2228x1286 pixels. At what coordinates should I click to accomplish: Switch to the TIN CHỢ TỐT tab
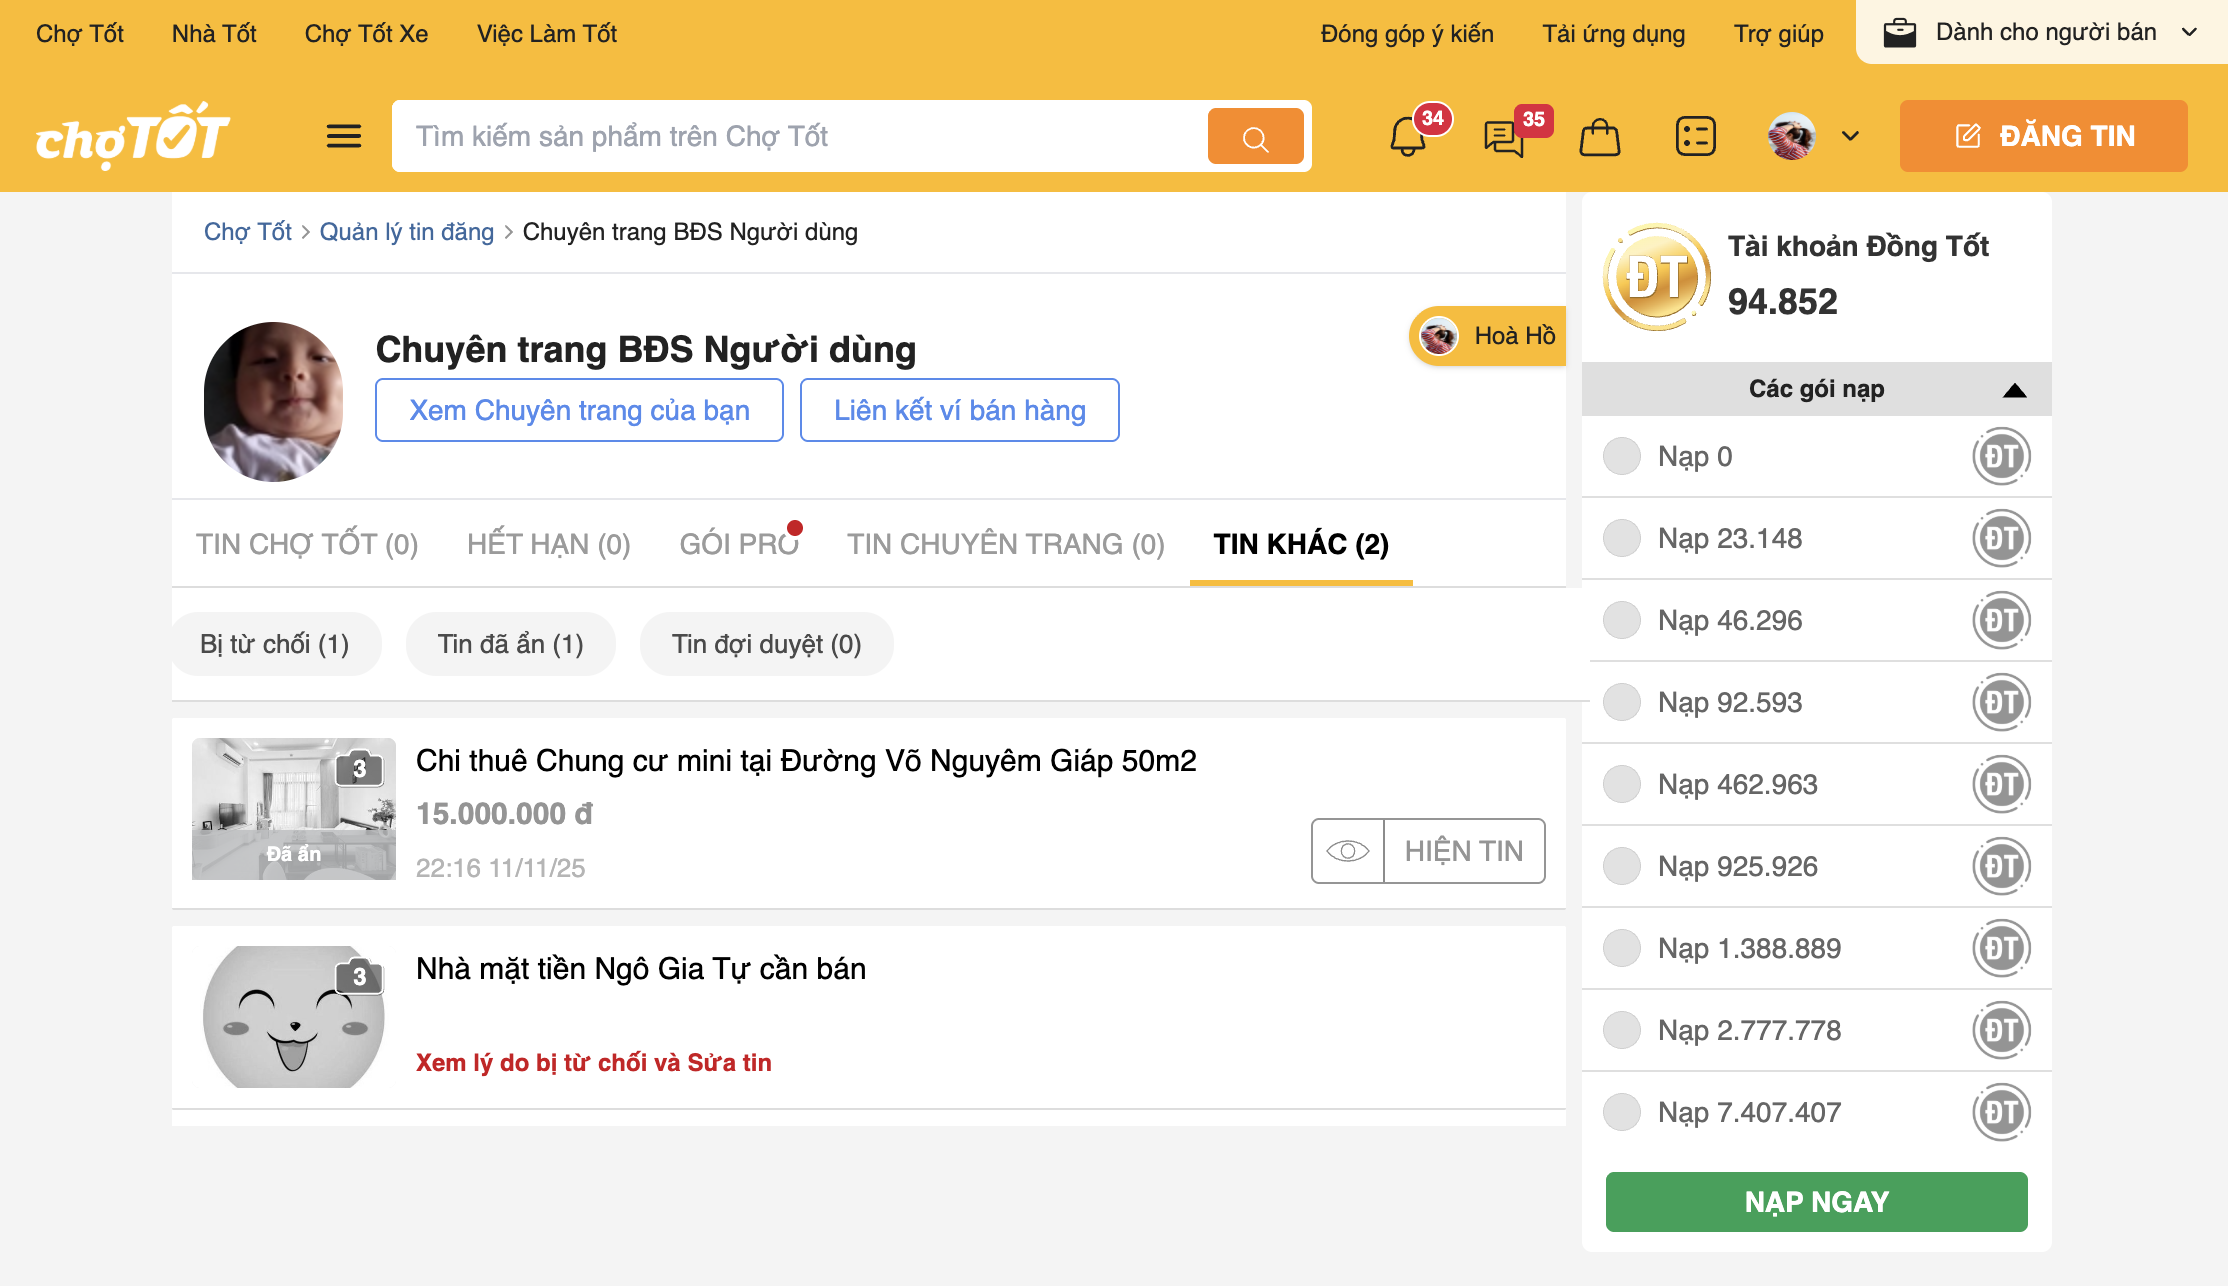click(306, 544)
